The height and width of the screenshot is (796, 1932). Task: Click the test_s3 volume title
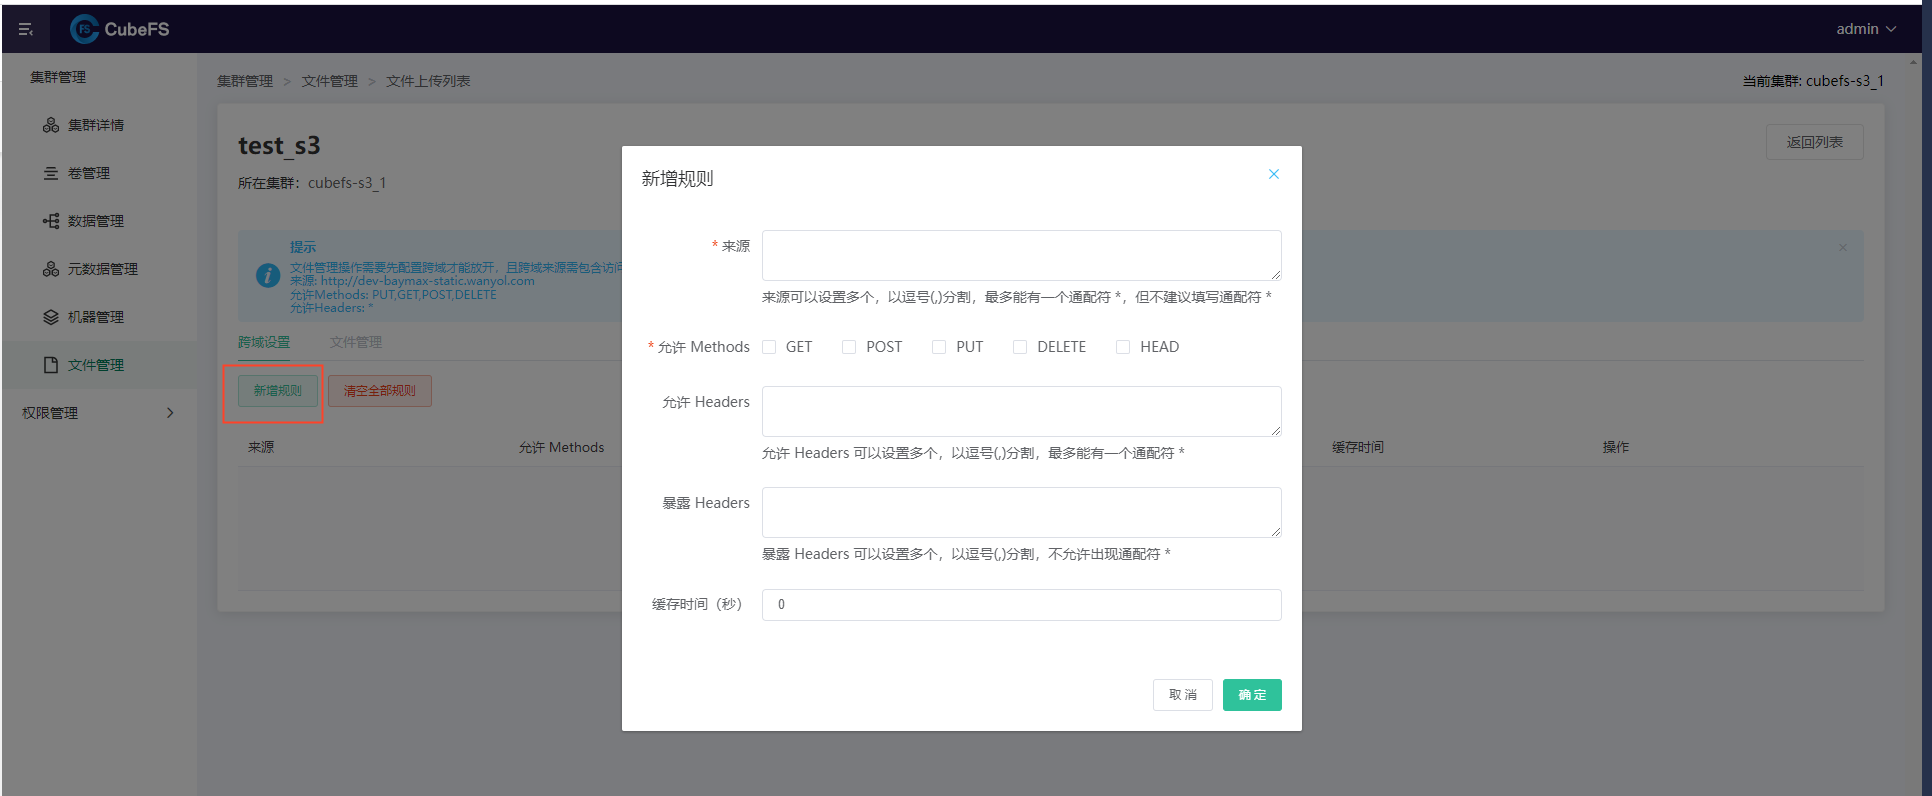click(x=279, y=146)
